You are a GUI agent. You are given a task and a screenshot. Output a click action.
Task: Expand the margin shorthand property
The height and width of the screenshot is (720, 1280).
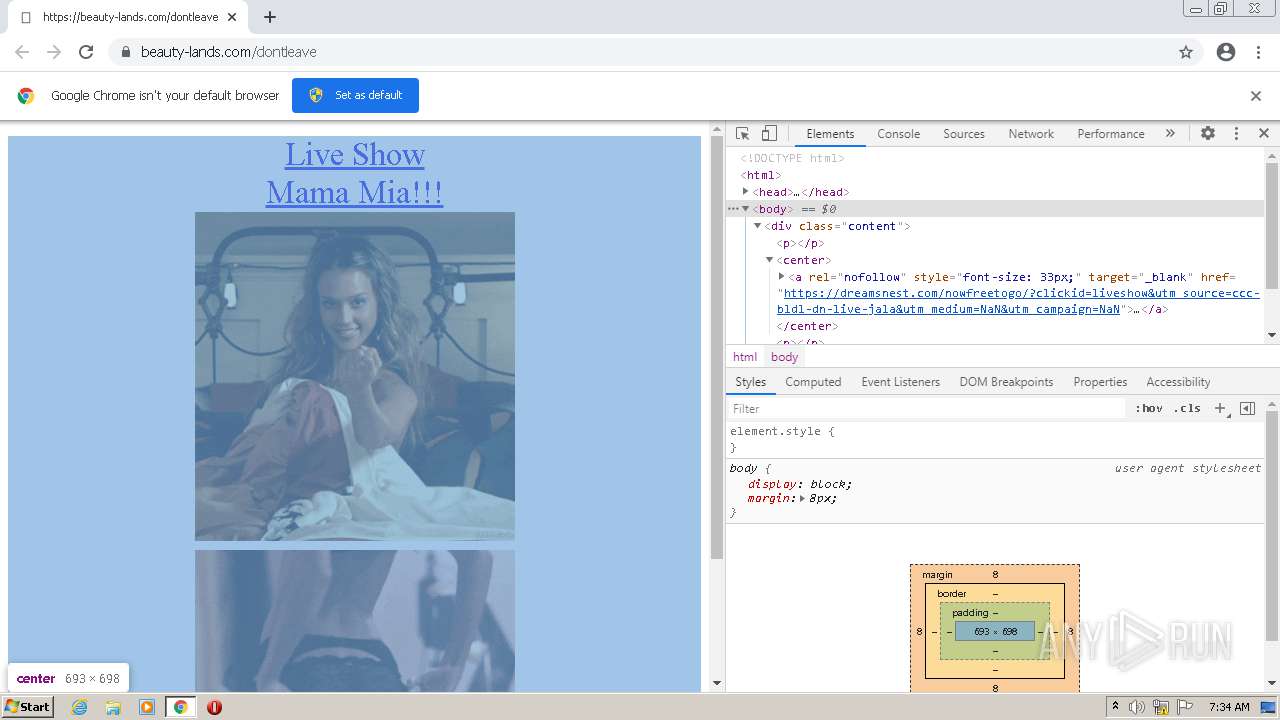click(802, 498)
